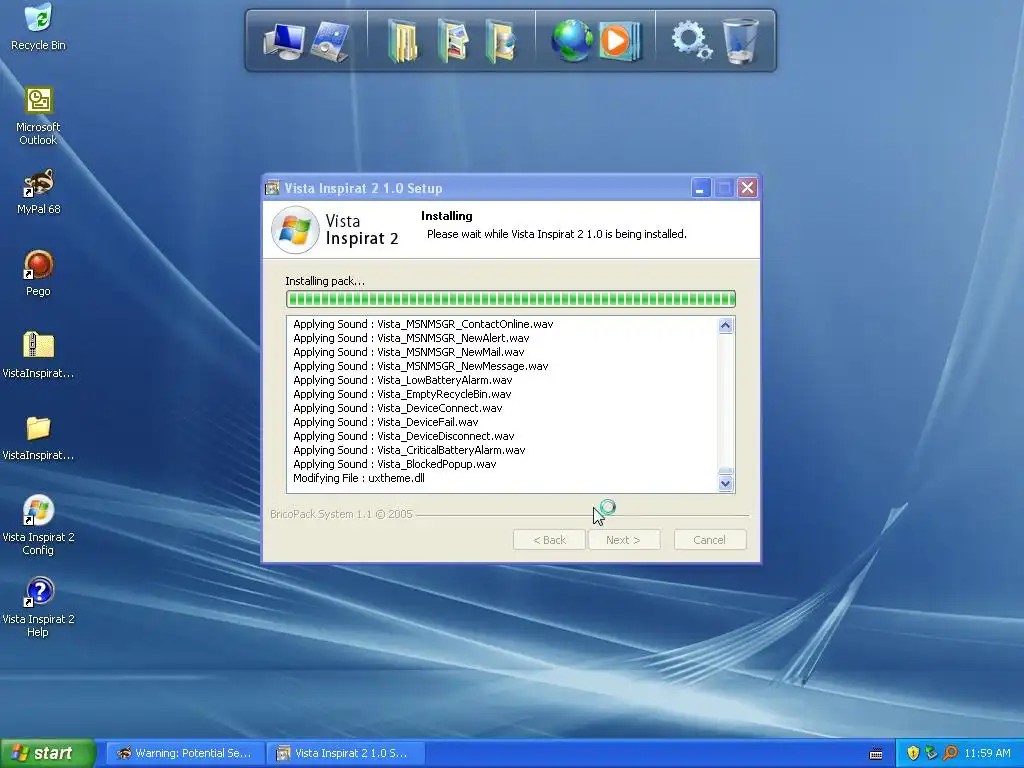Open the documents folder icon in the dock
The height and width of the screenshot is (768, 1024).
(403, 41)
